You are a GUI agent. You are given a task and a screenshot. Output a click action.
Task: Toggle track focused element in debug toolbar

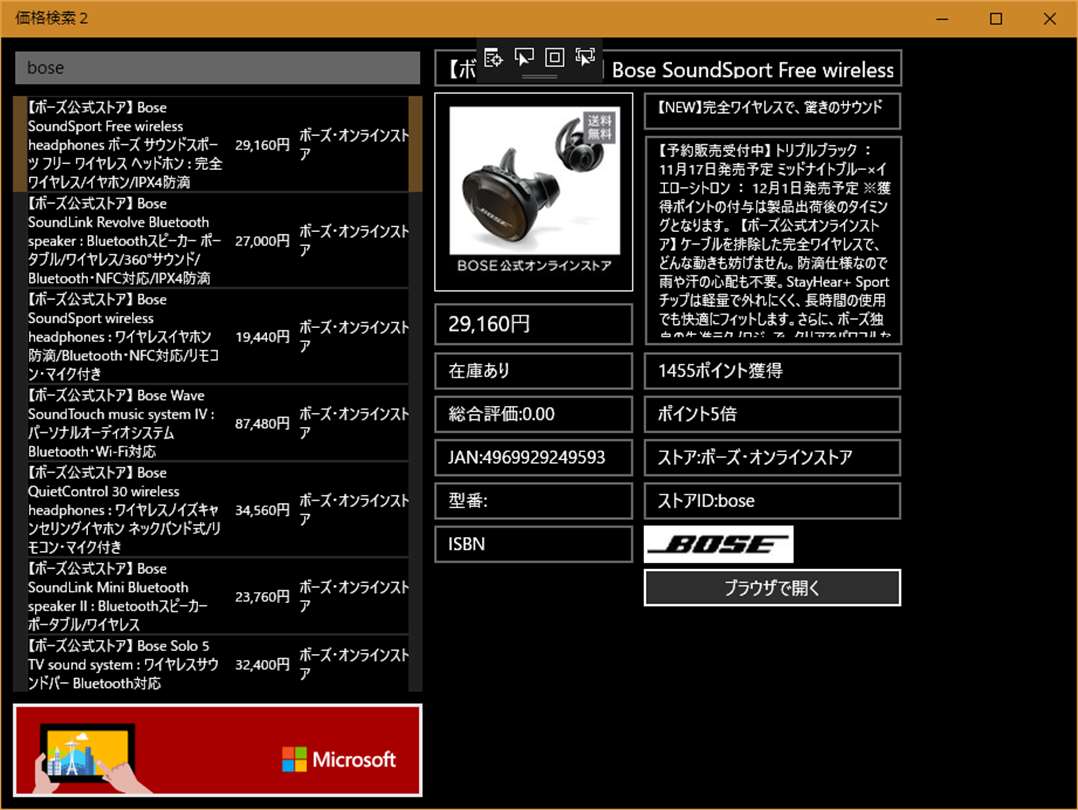click(x=585, y=58)
